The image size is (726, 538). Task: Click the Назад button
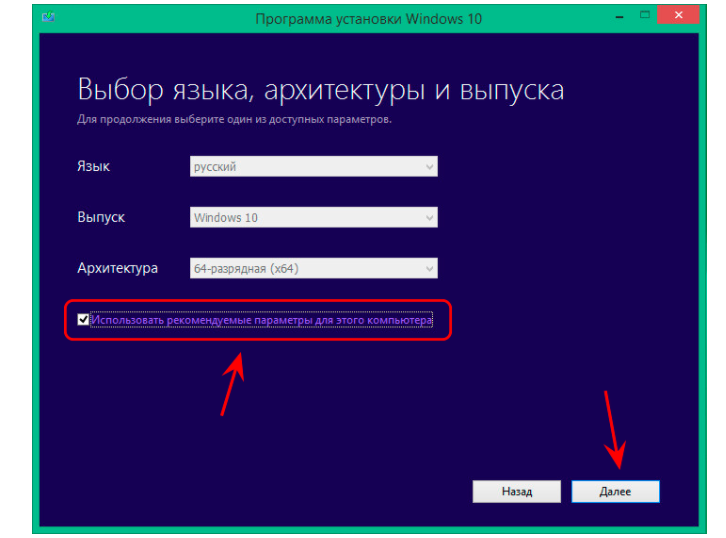pos(517,491)
